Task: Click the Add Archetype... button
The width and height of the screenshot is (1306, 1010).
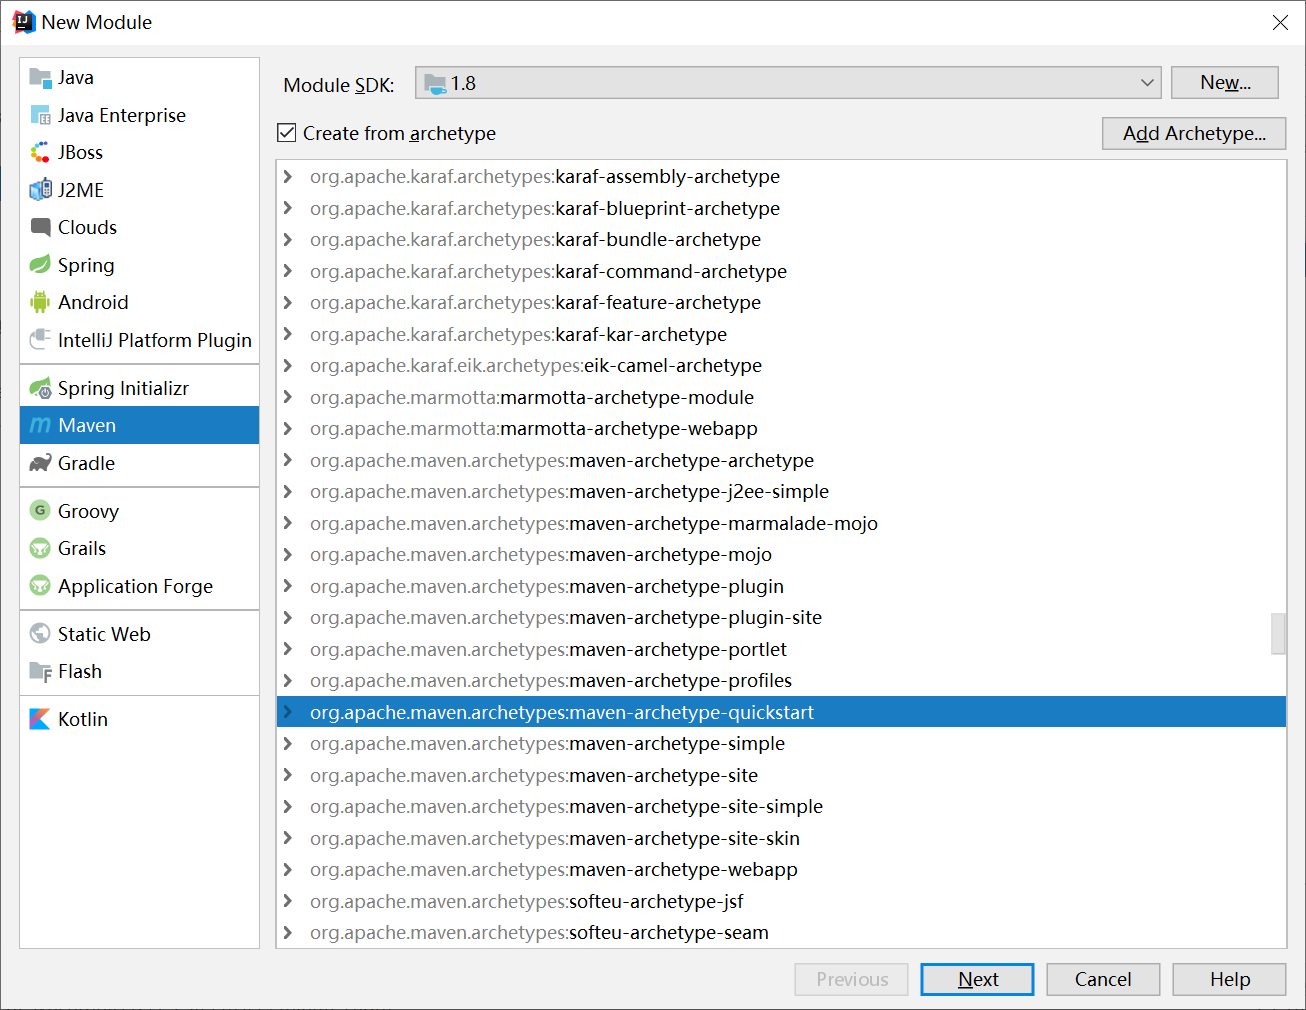Action: coord(1194,133)
